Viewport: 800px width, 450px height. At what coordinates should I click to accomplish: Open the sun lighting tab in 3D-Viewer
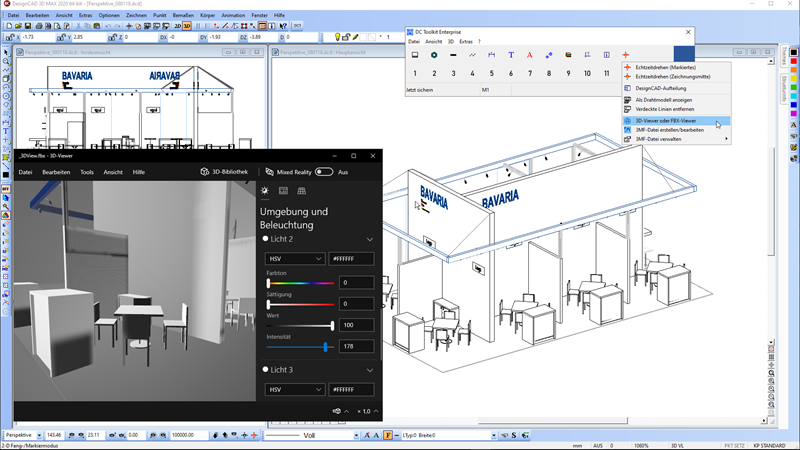[265, 191]
